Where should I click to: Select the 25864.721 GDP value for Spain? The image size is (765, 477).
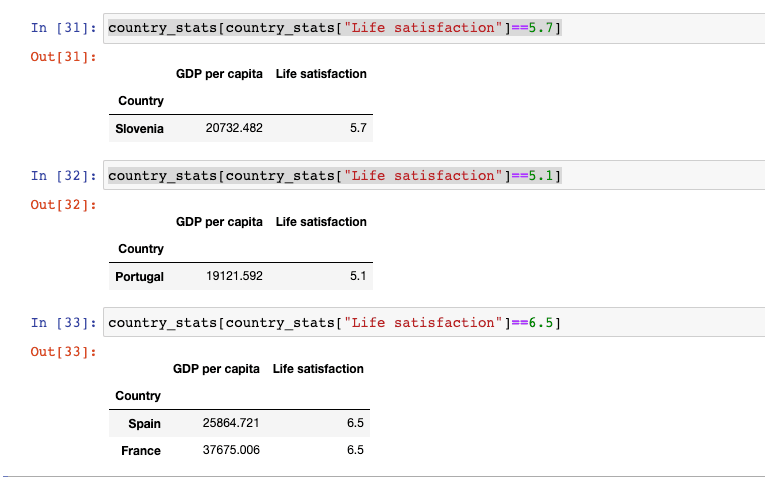(231, 424)
